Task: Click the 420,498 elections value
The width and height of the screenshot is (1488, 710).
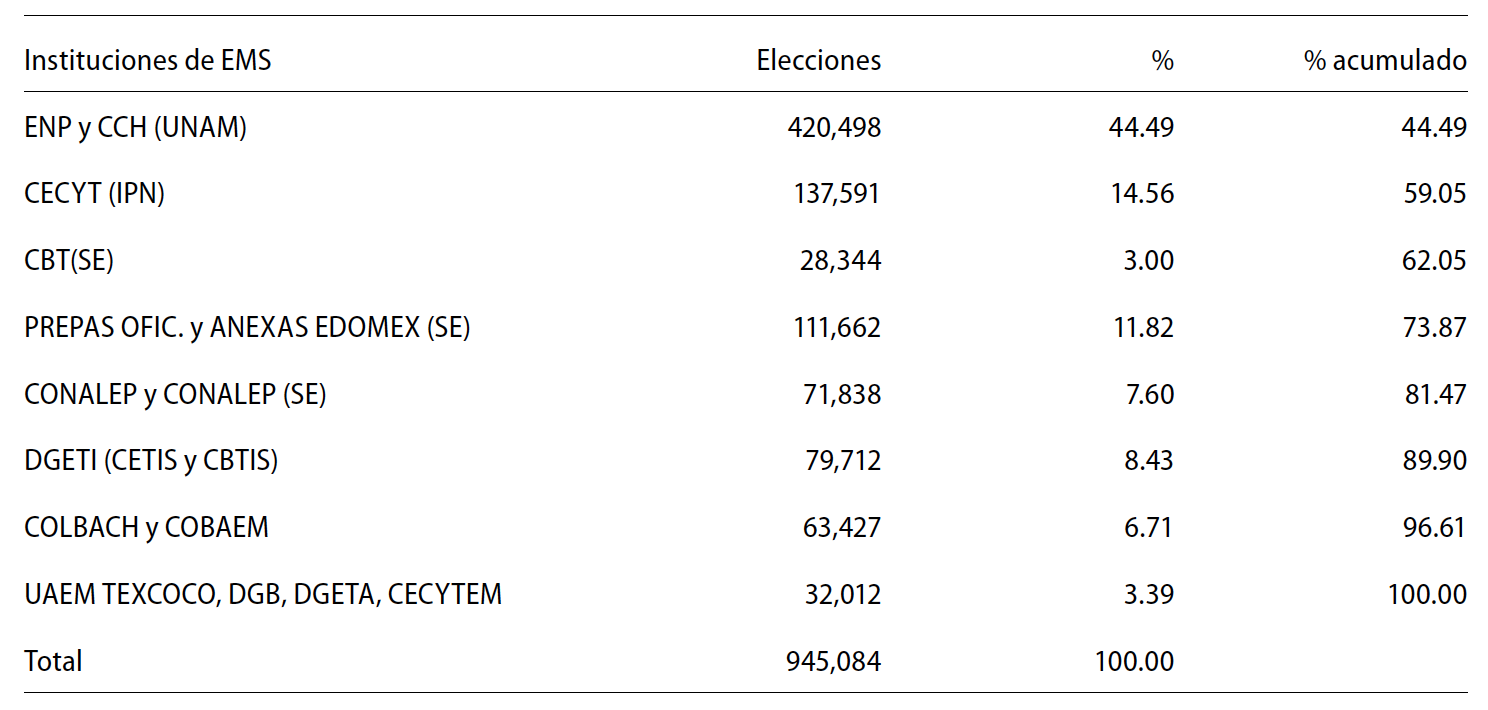Action: tap(834, 128)
